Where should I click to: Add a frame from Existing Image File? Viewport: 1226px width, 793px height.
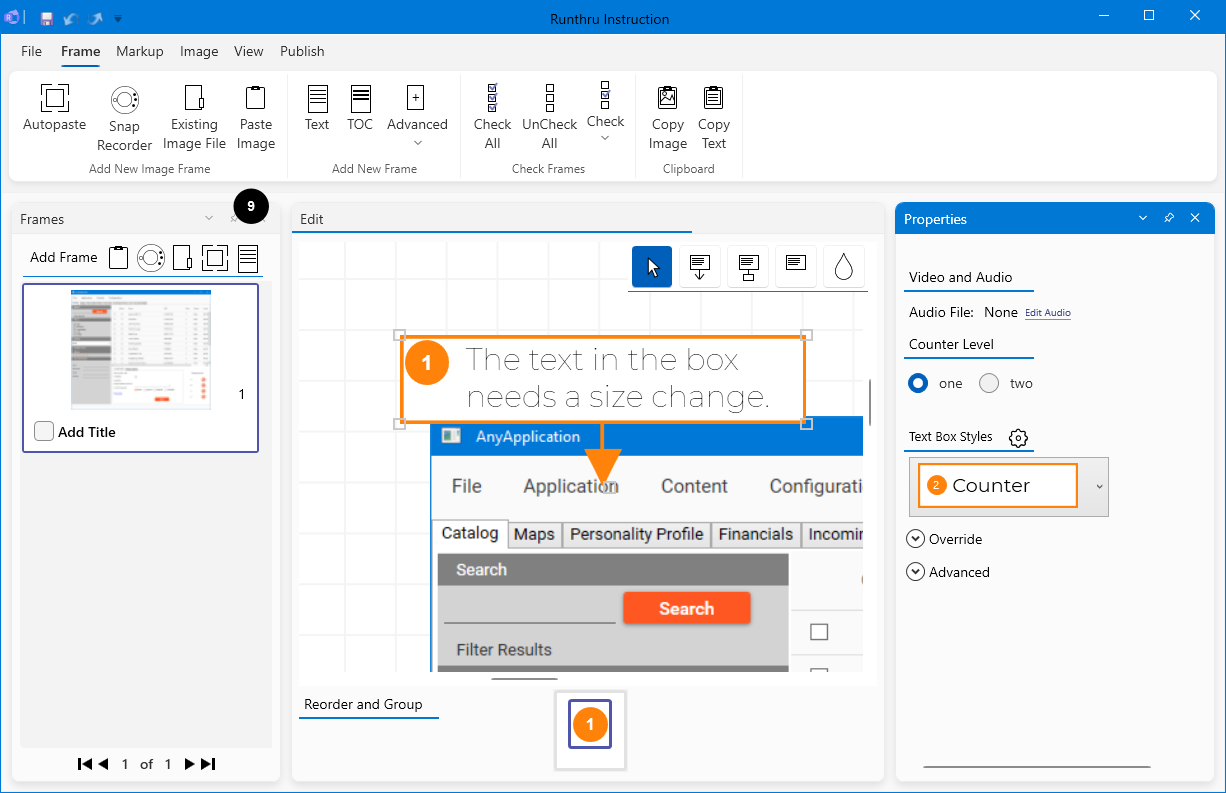coord(194,99)
